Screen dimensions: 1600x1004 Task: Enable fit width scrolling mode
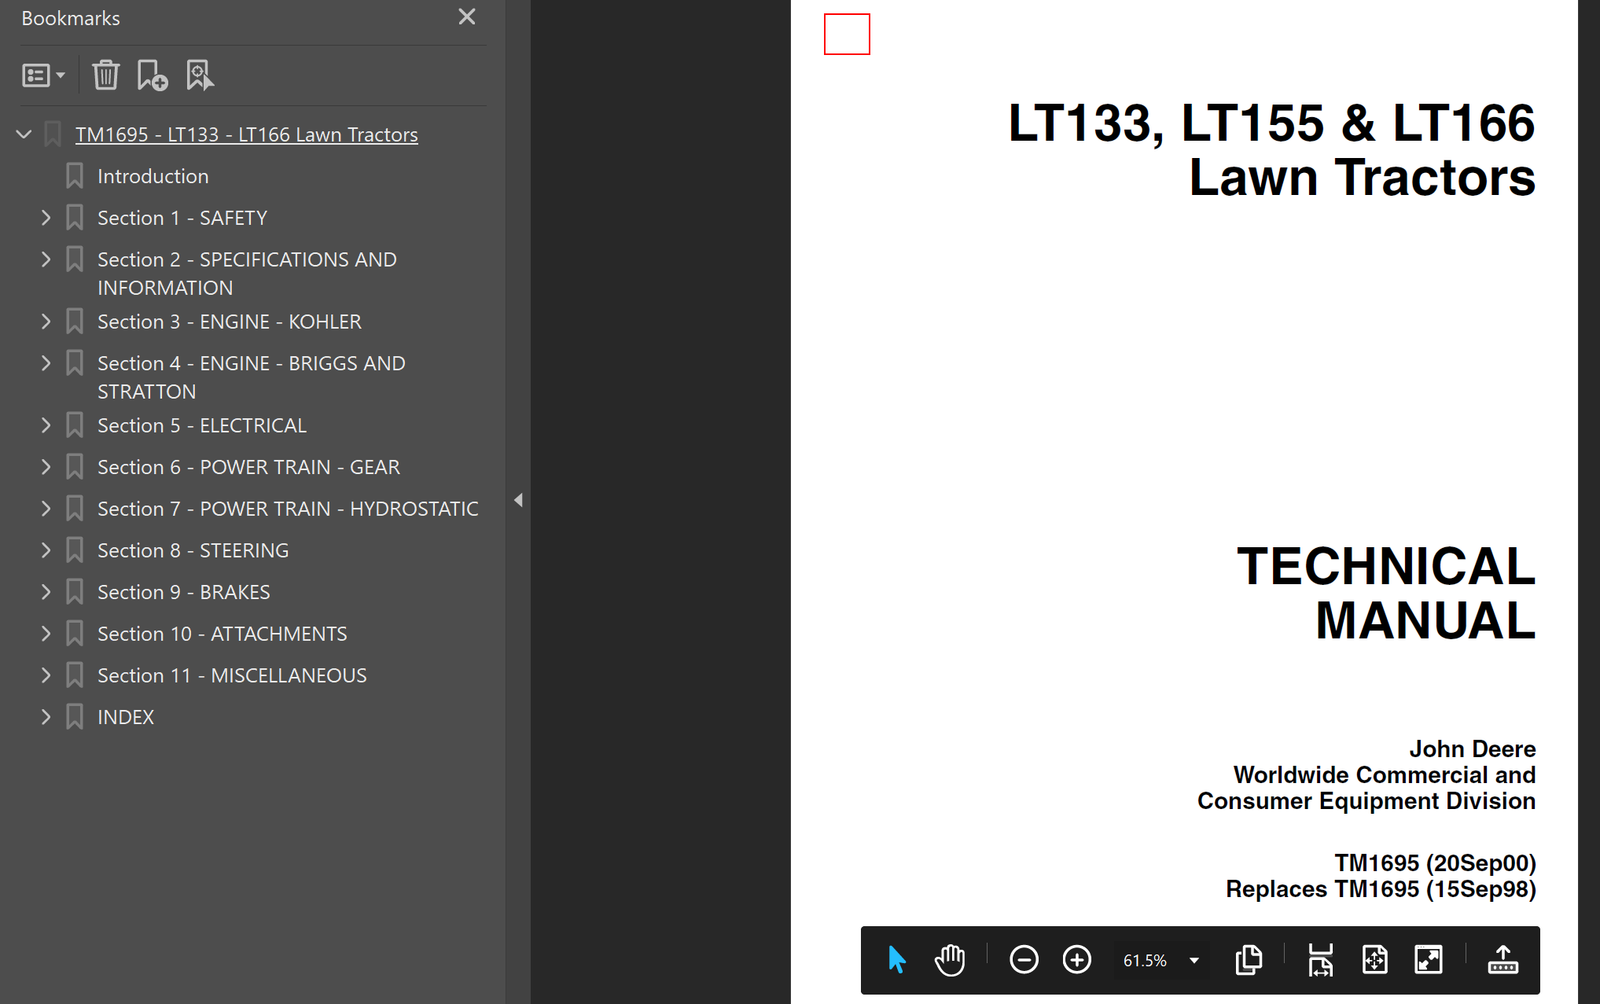pyautogui.click(x=1321, y=960)
